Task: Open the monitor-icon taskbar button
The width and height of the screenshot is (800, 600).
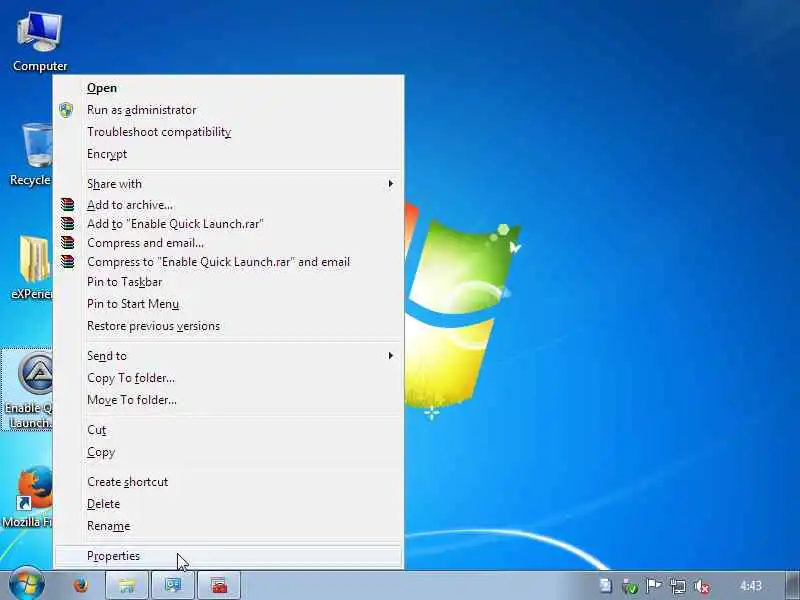Action: (173, 585)
